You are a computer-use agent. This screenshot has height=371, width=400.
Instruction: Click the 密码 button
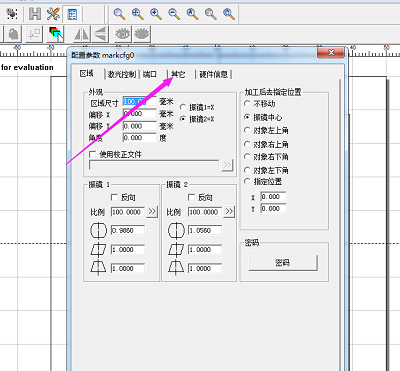tap(283, 263)
